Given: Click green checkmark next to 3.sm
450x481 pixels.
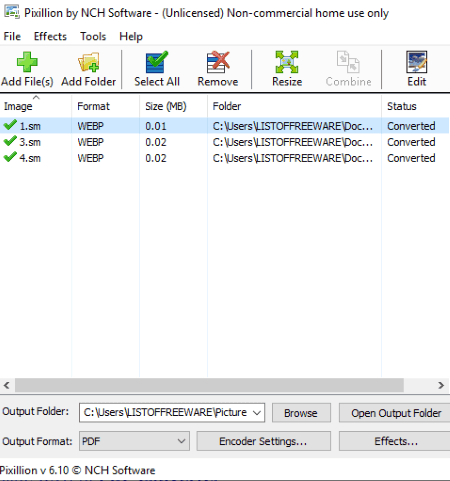Looking at the screenshot, I should 10,141.
